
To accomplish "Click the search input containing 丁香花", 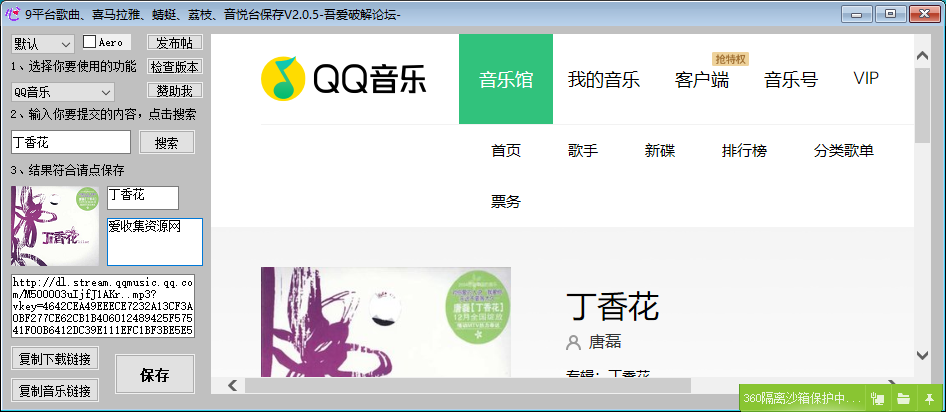I will click(71, 143).
